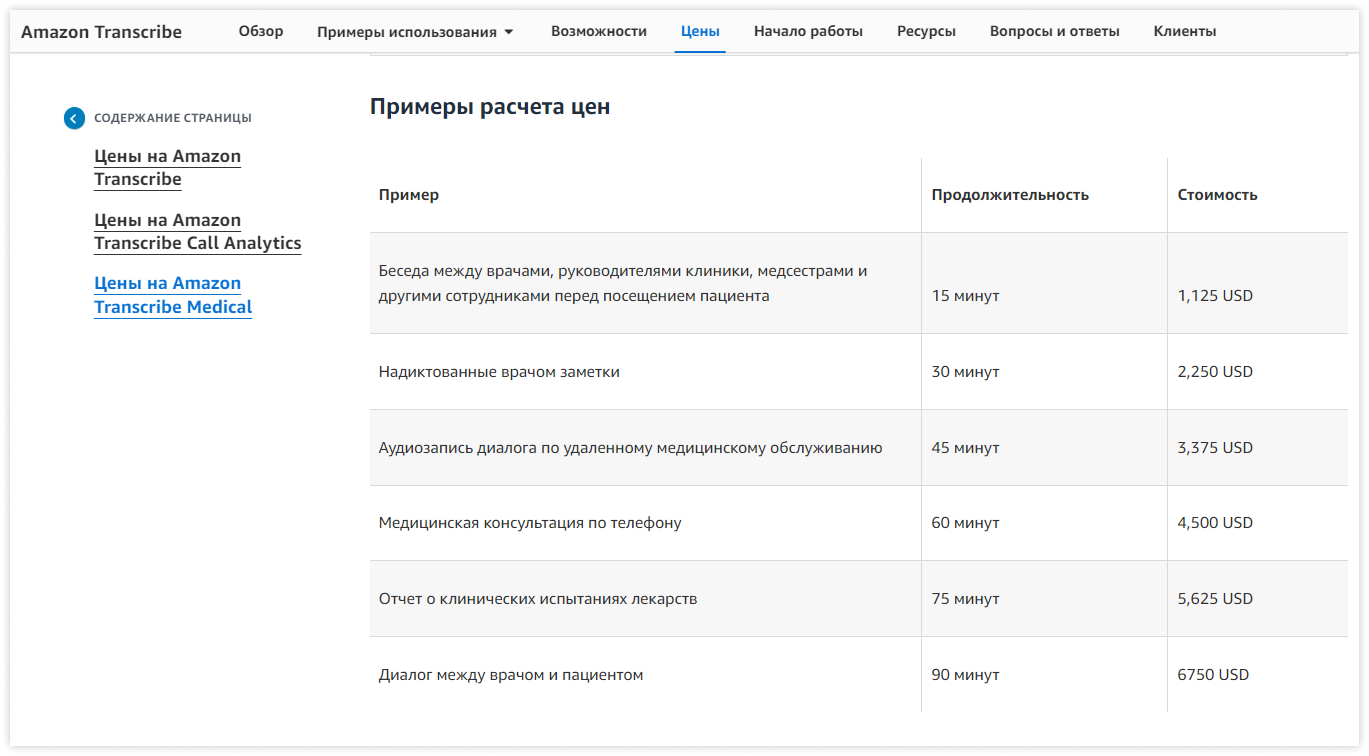Click the 90 минут duration cell

pos(1044,675)
